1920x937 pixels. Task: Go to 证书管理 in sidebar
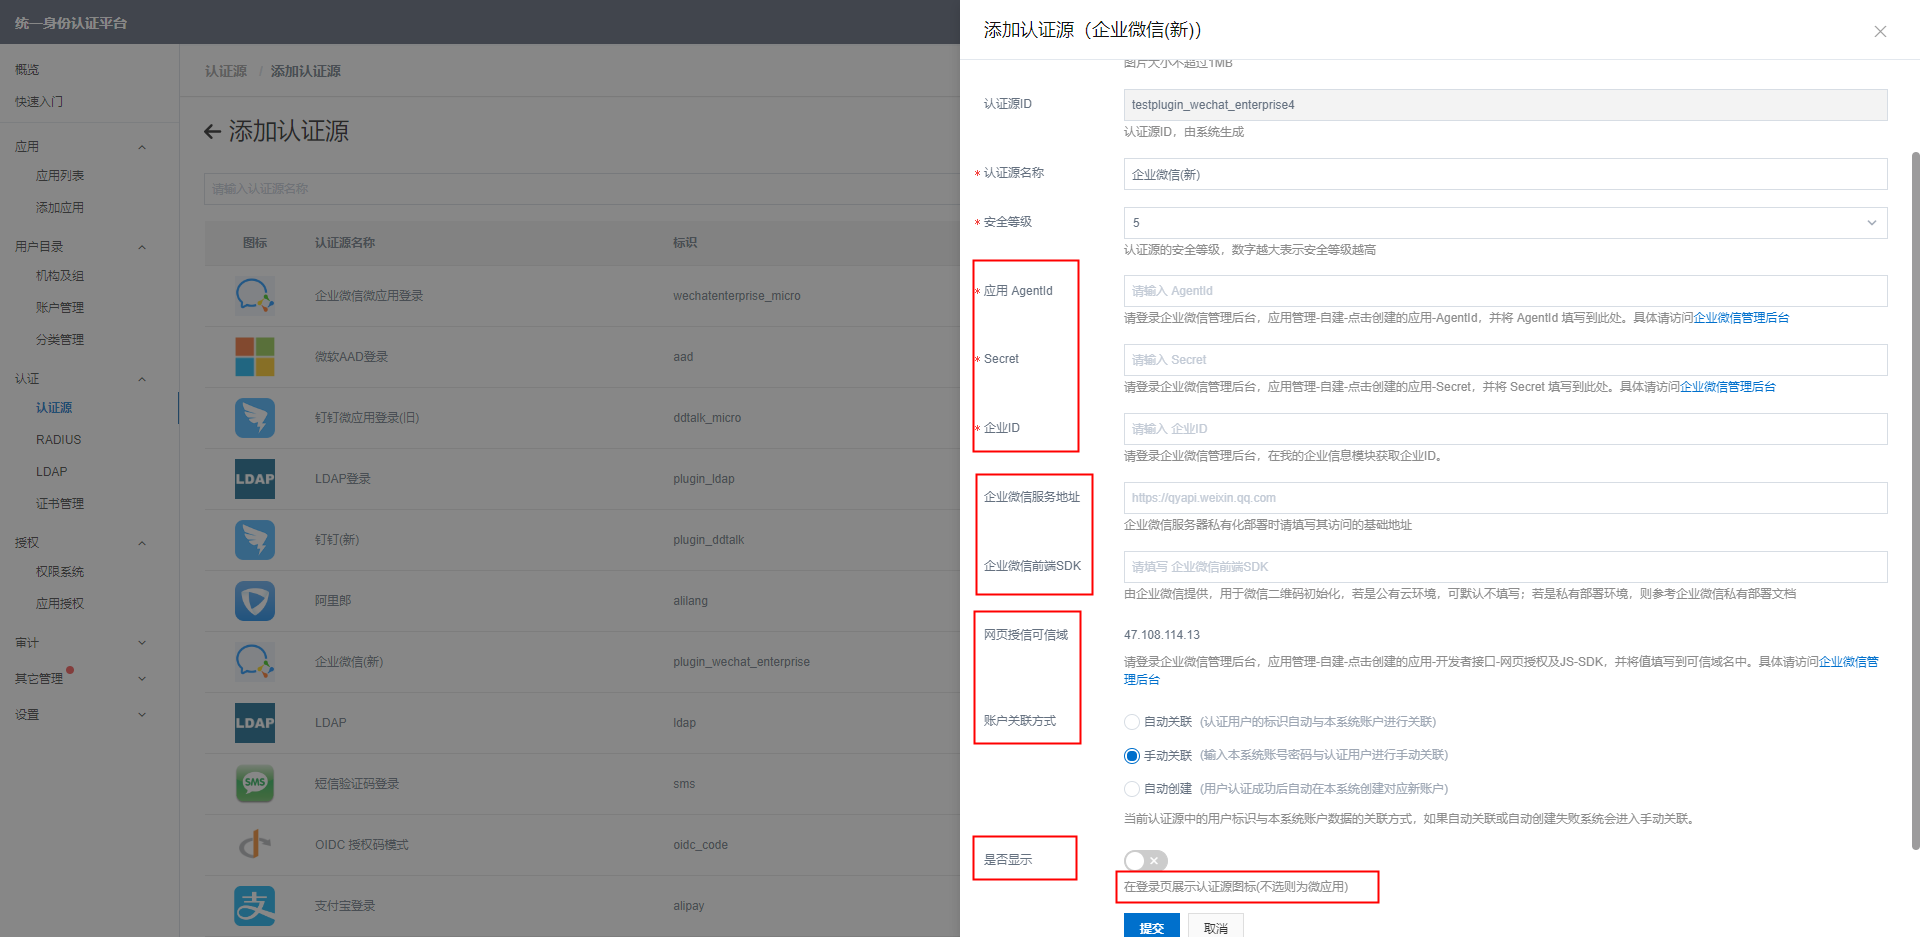pos(60,504)
